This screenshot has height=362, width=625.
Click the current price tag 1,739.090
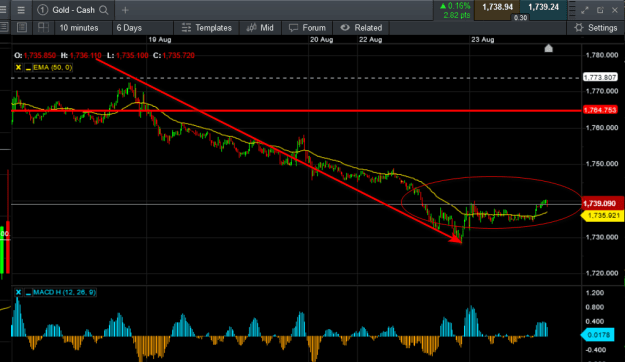coord(602,203)
